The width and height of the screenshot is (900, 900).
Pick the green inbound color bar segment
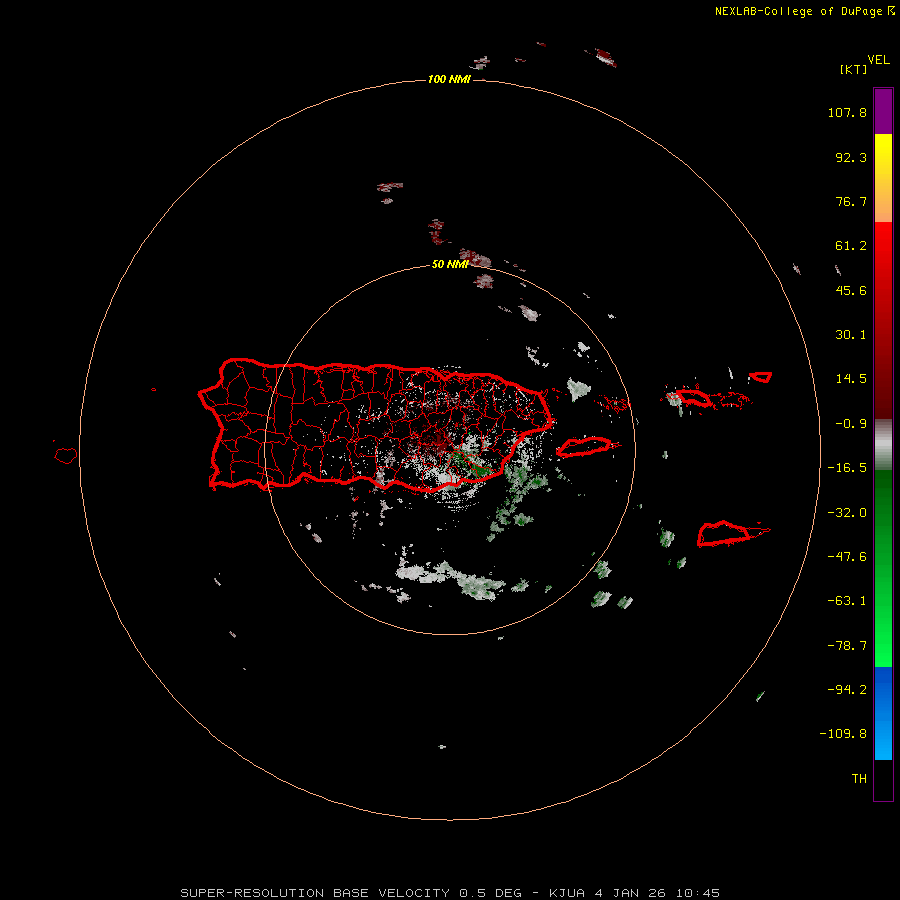[x=883, y=568]
